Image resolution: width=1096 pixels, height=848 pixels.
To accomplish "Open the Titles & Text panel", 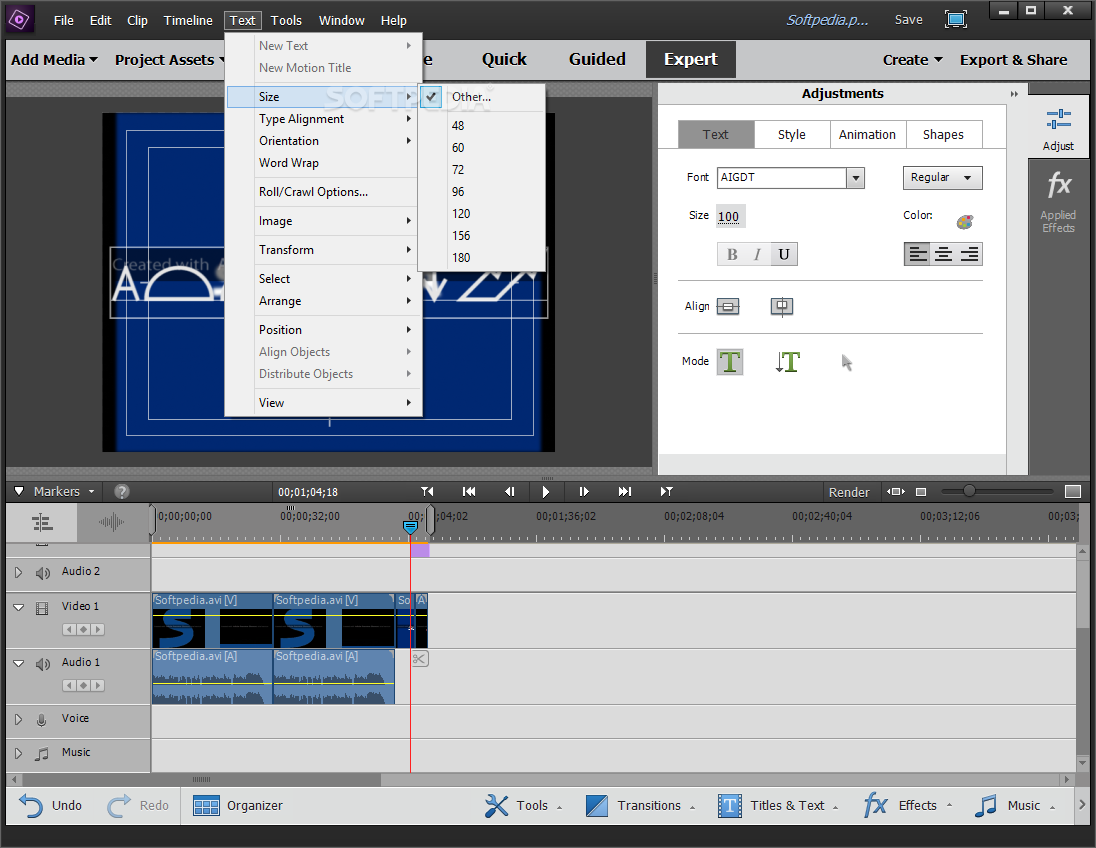I will [x=778, y=805].
